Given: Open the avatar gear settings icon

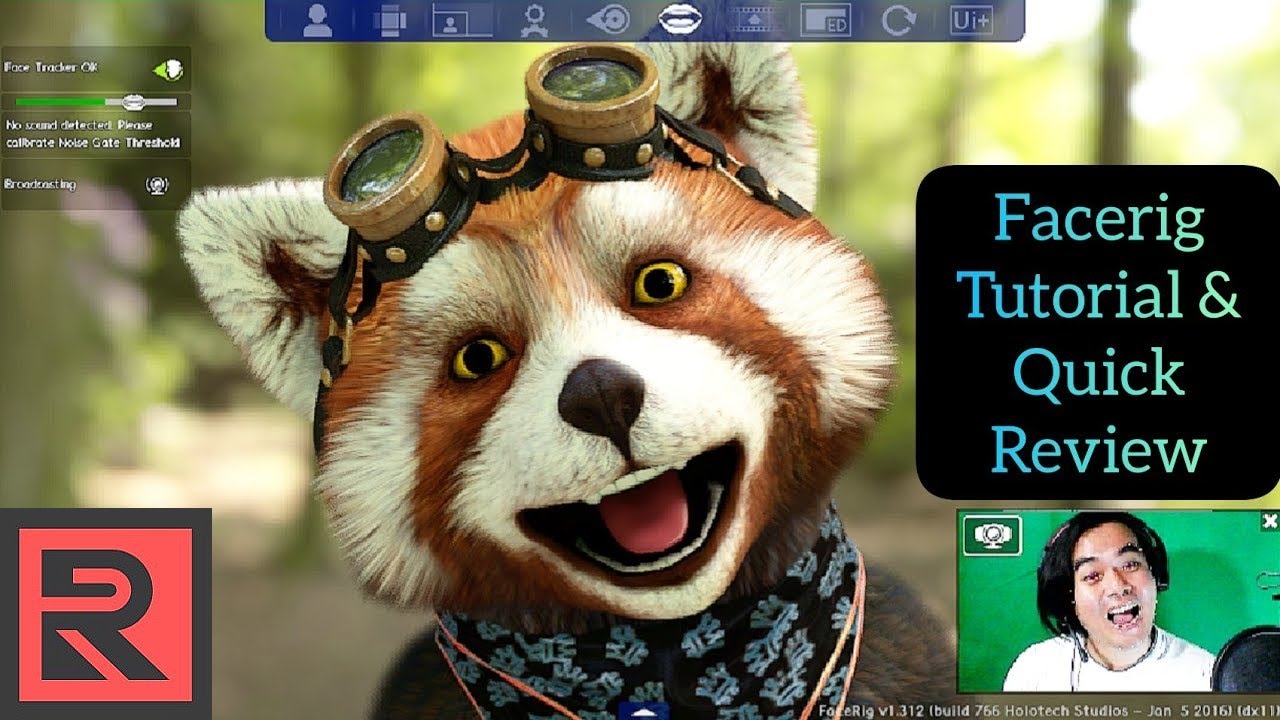Looking at the screenshot, I should point(535,20).
